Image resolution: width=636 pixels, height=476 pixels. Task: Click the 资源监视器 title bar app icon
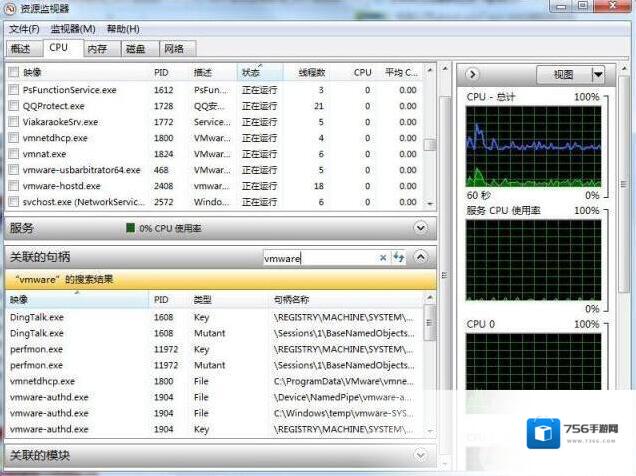click(x=11, y=9)
